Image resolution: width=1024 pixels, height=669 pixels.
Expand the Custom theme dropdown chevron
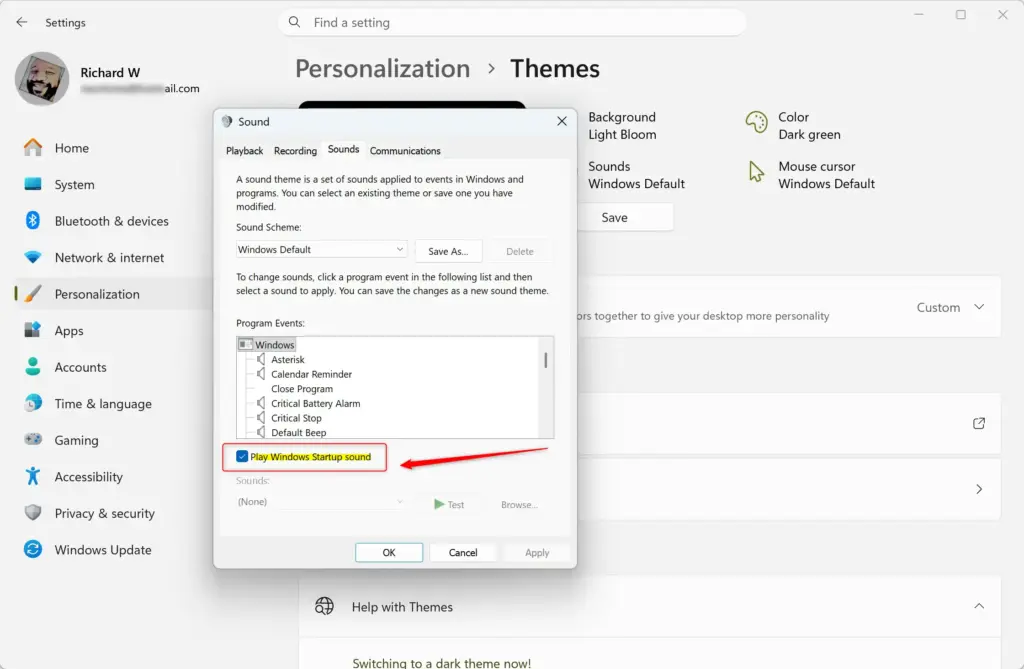[x=979, y=307]
